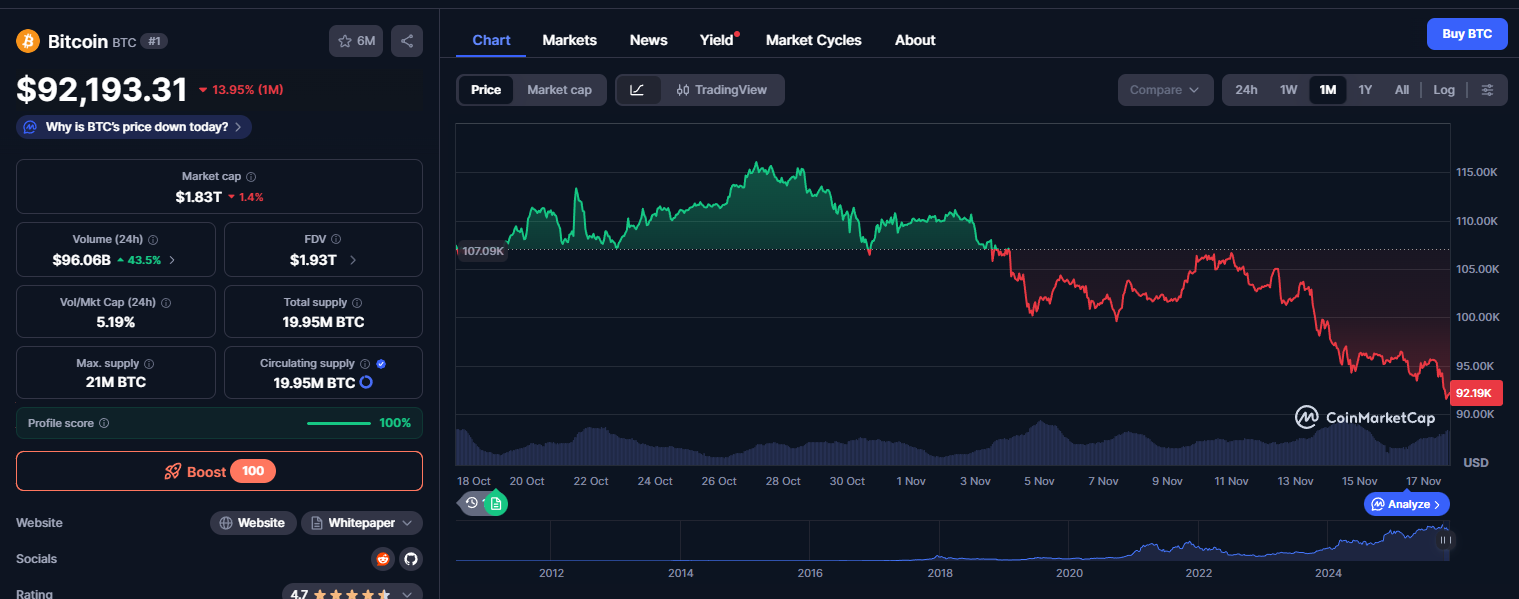Image resolution: width=1519 pixels, height=599 pixels.
Task: Open chart settings sliders icon
Action: [1487, 90]
